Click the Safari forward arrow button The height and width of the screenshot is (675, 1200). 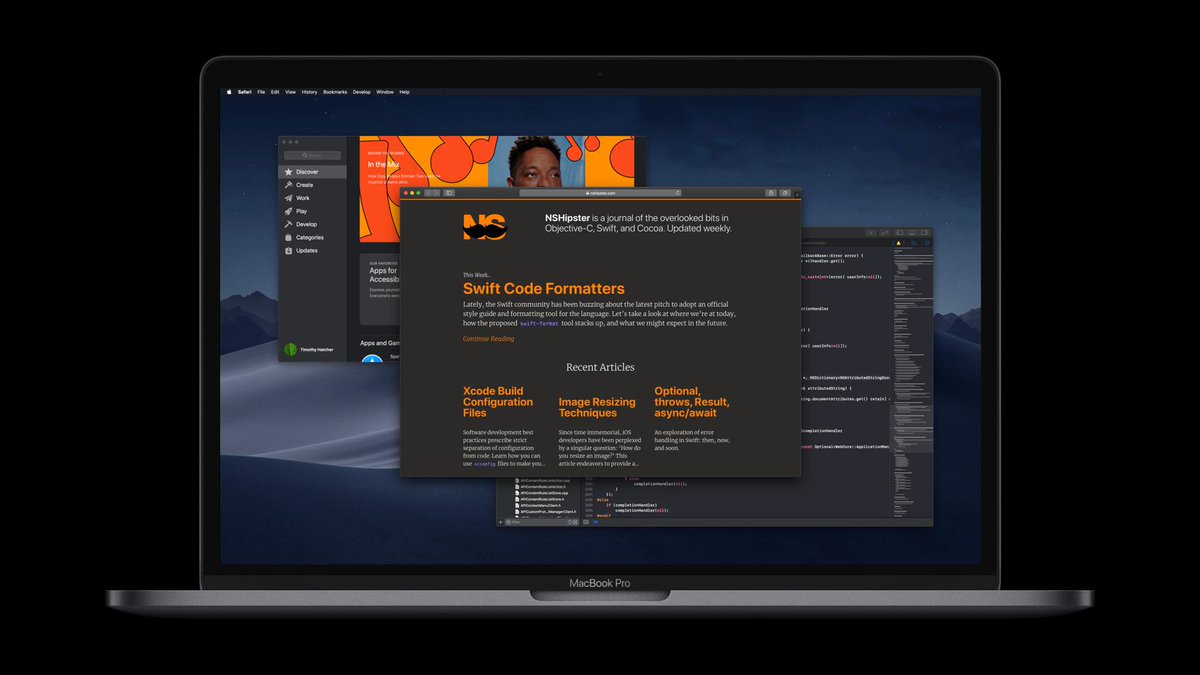click(x=436, y=193)
